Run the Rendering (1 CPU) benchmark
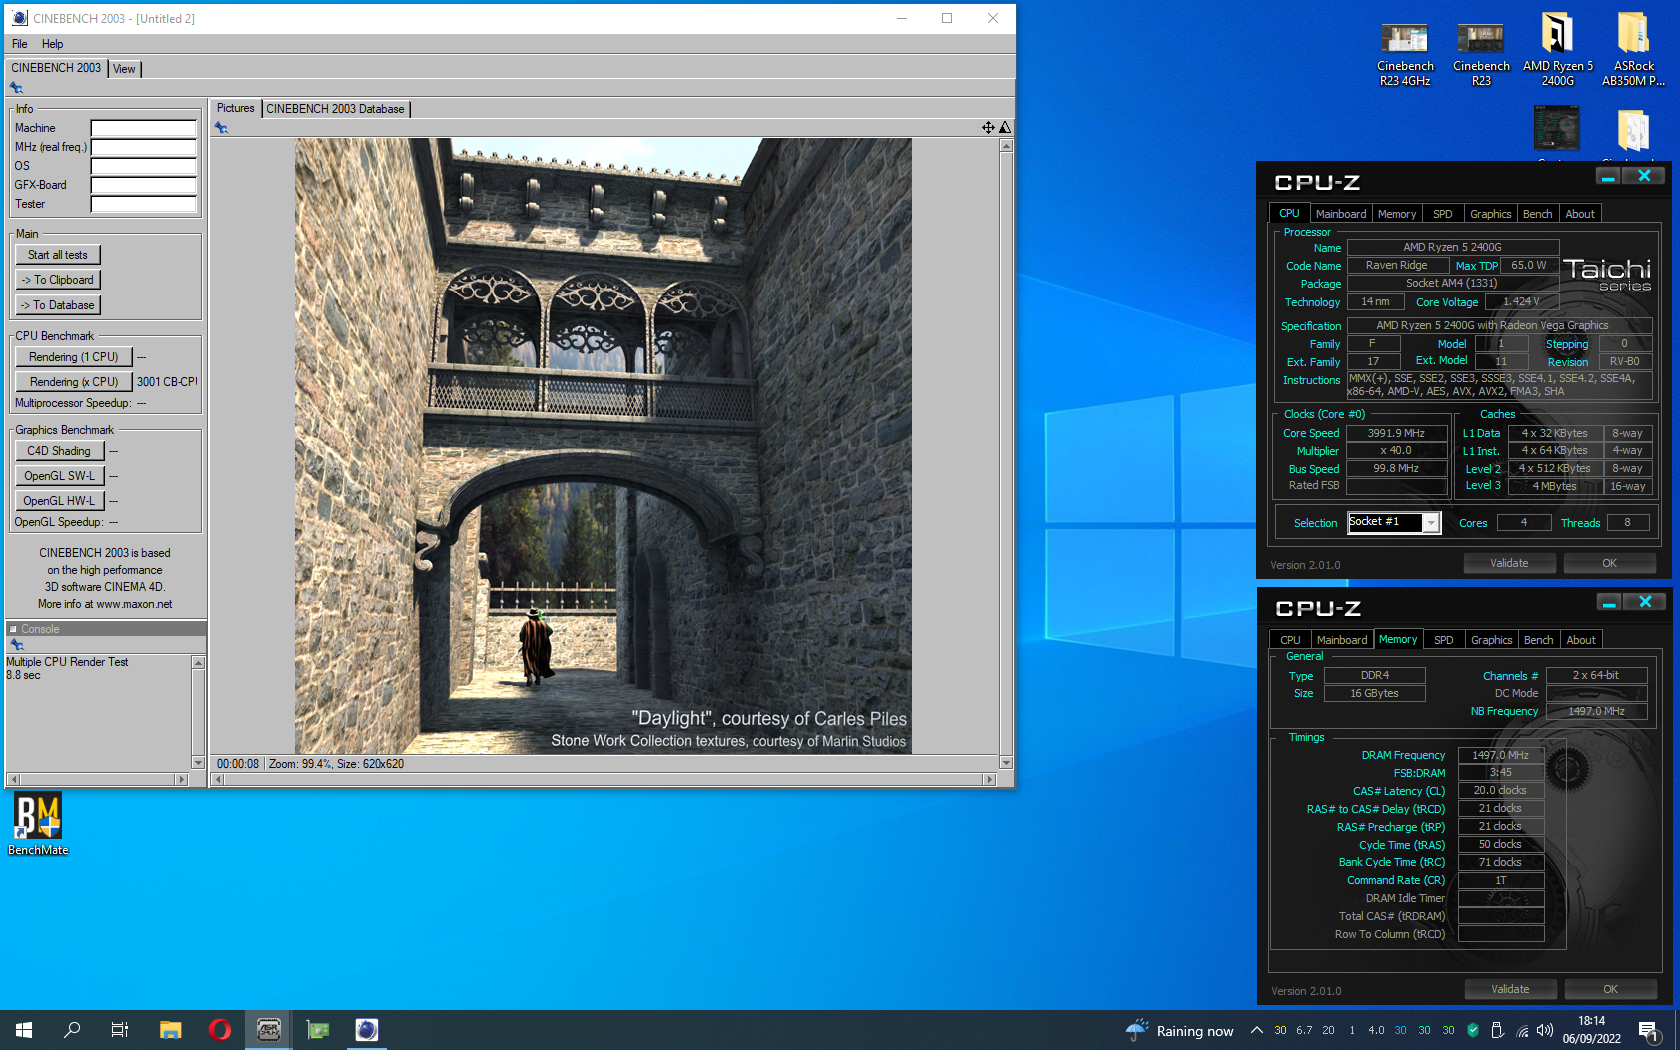Screen dimensions: 1680x1050 coord(73,357)
